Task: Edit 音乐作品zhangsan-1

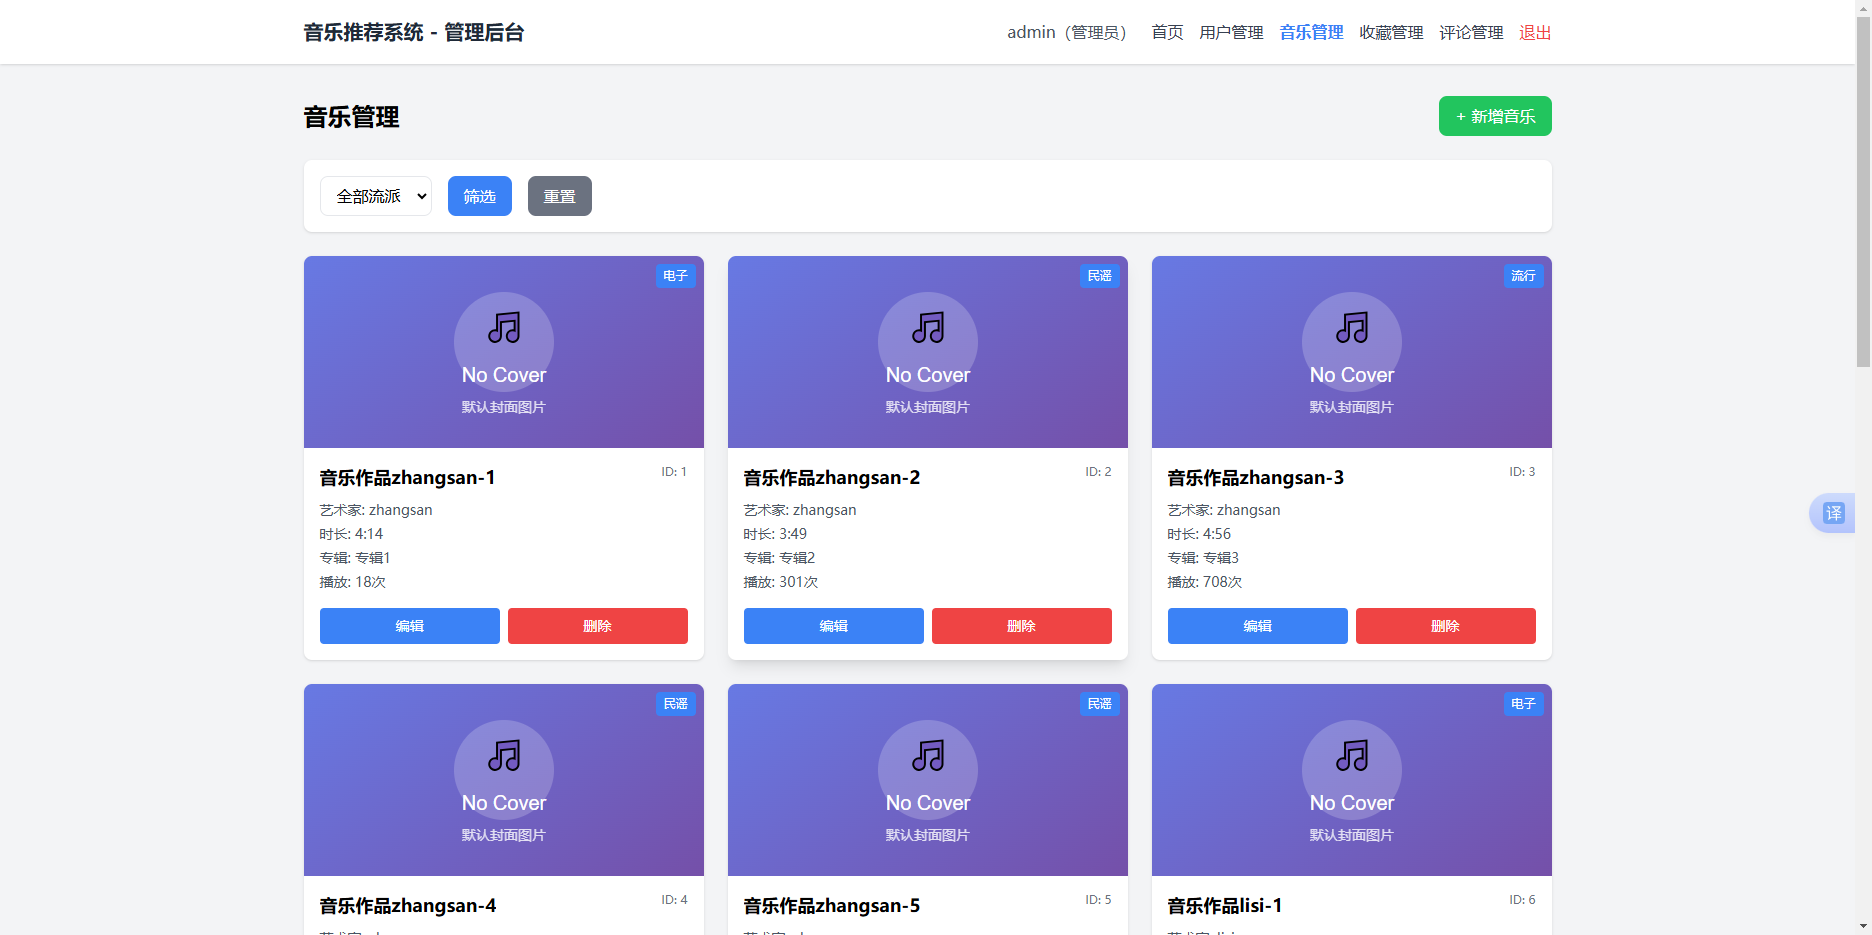Action: click(x=410, y=626)
